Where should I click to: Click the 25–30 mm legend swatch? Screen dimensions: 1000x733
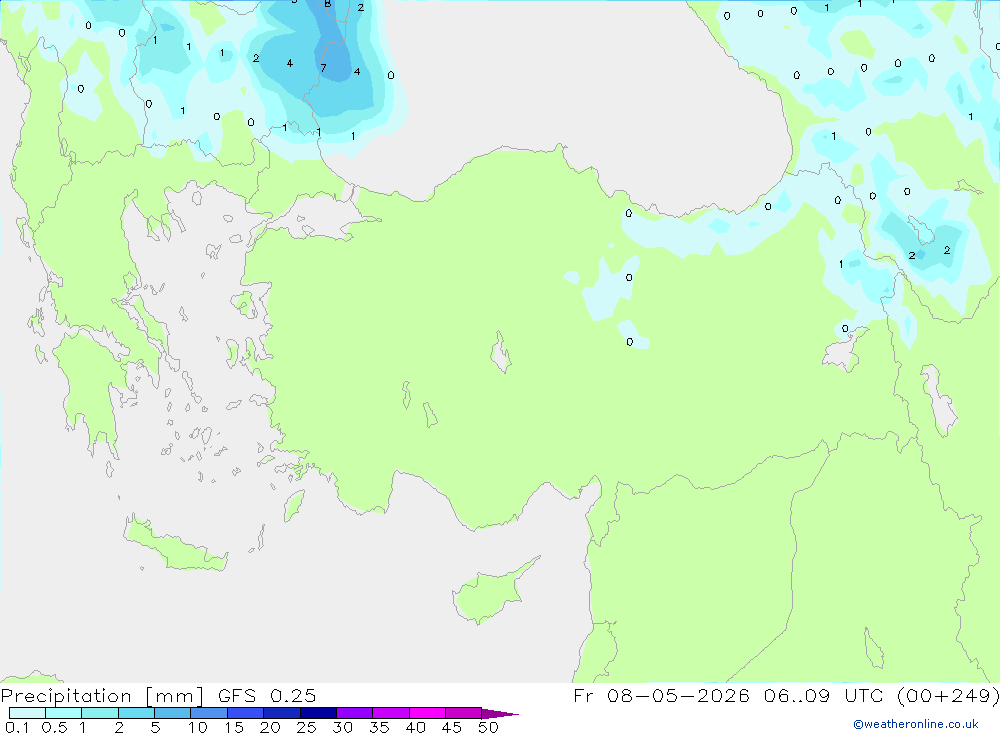(318, 713)
